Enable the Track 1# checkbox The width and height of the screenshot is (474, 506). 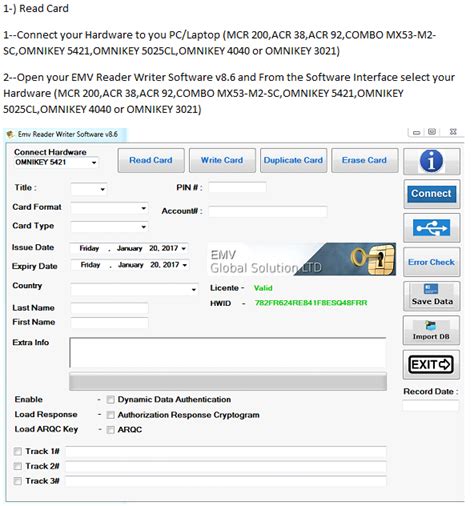coord(18,452)
